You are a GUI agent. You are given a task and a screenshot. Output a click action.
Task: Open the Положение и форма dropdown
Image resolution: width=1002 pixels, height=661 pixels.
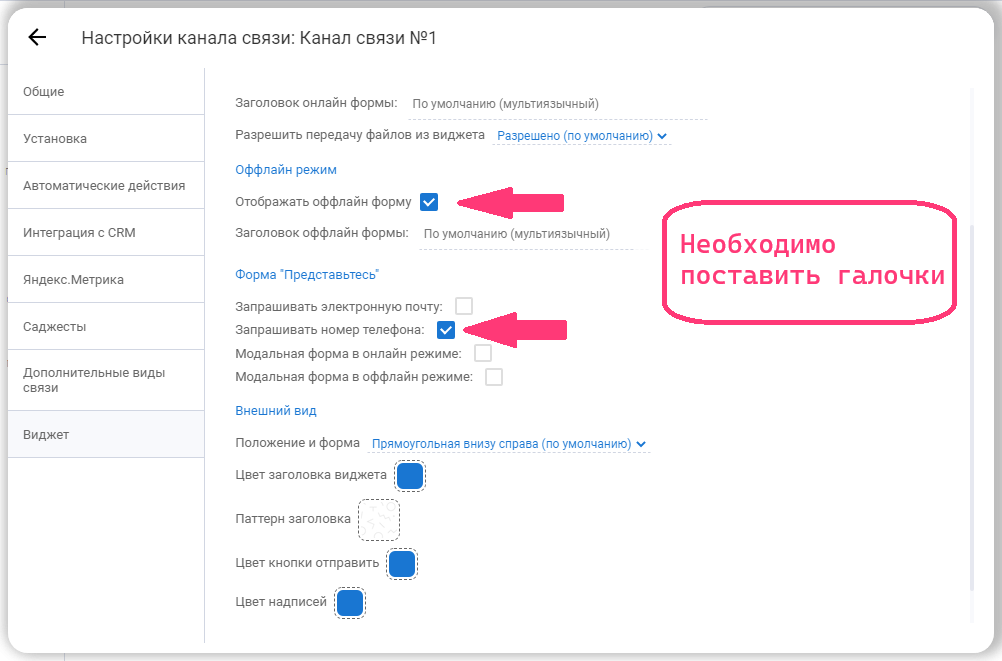coord(508,444)
